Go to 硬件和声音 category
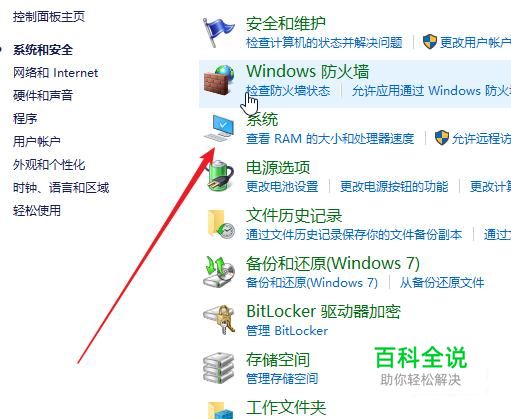Screen dimensions: 511x419 click(x=43, y=95)
